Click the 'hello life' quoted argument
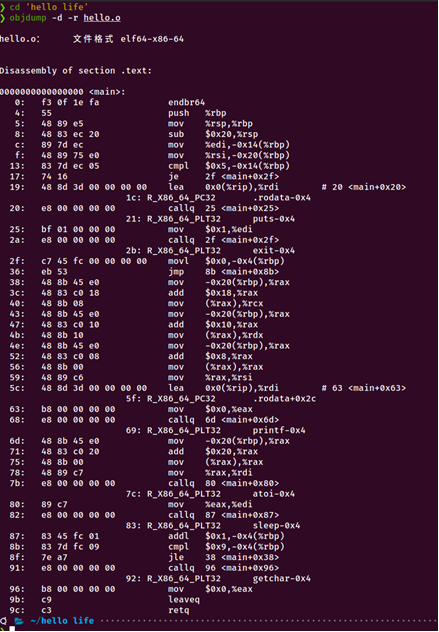 point(57,7)
